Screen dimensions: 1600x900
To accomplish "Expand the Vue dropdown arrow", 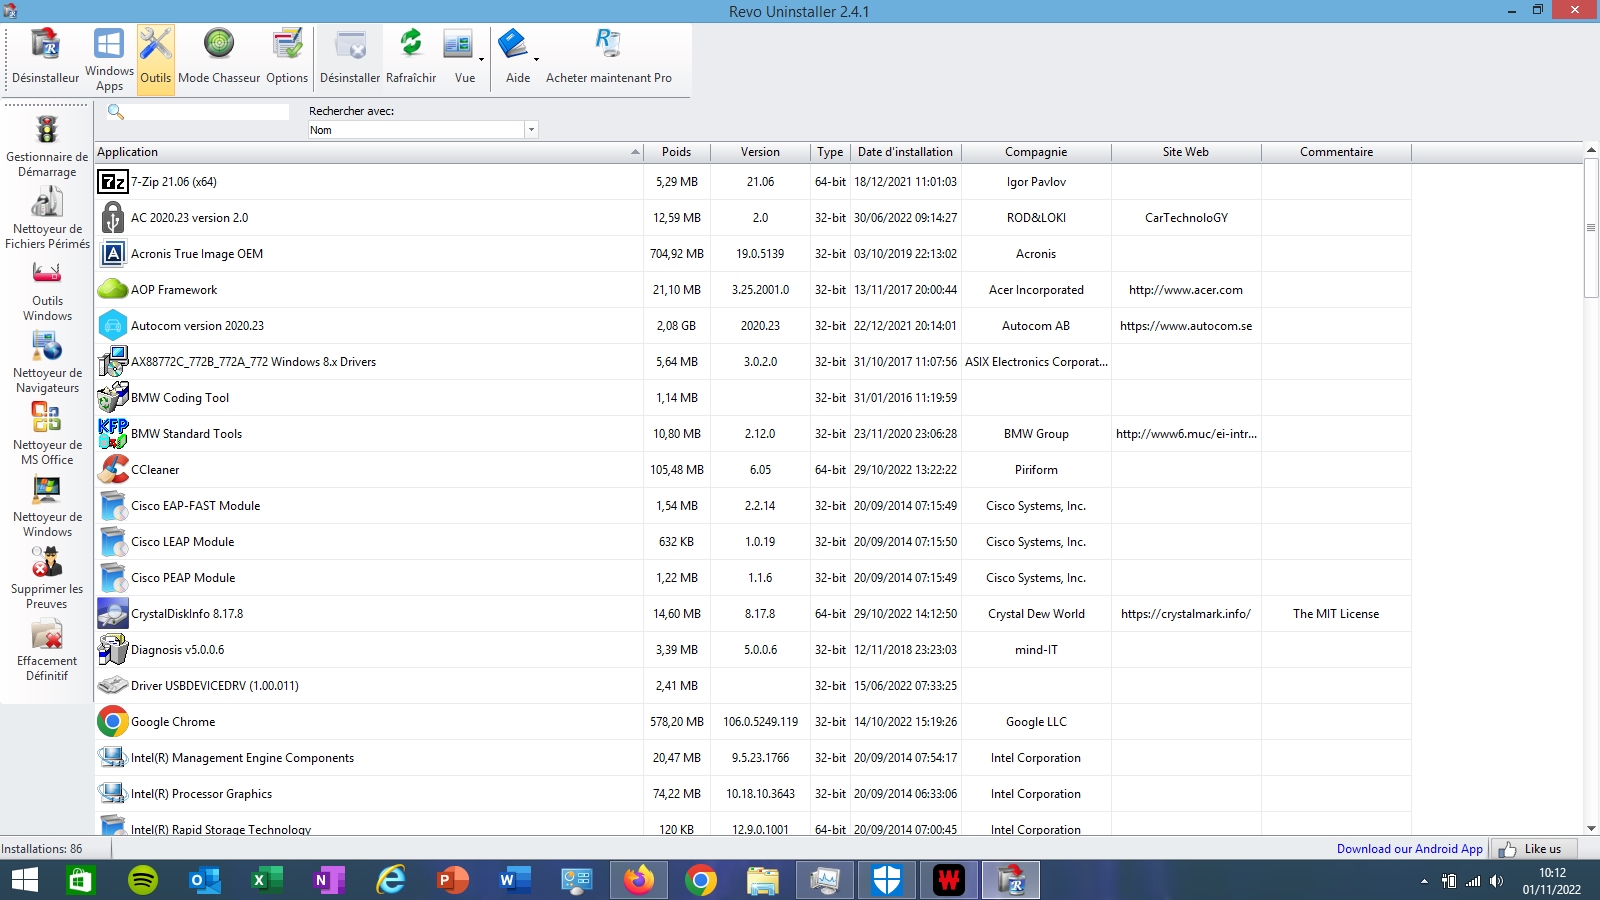I will click(x=481, y=59).
